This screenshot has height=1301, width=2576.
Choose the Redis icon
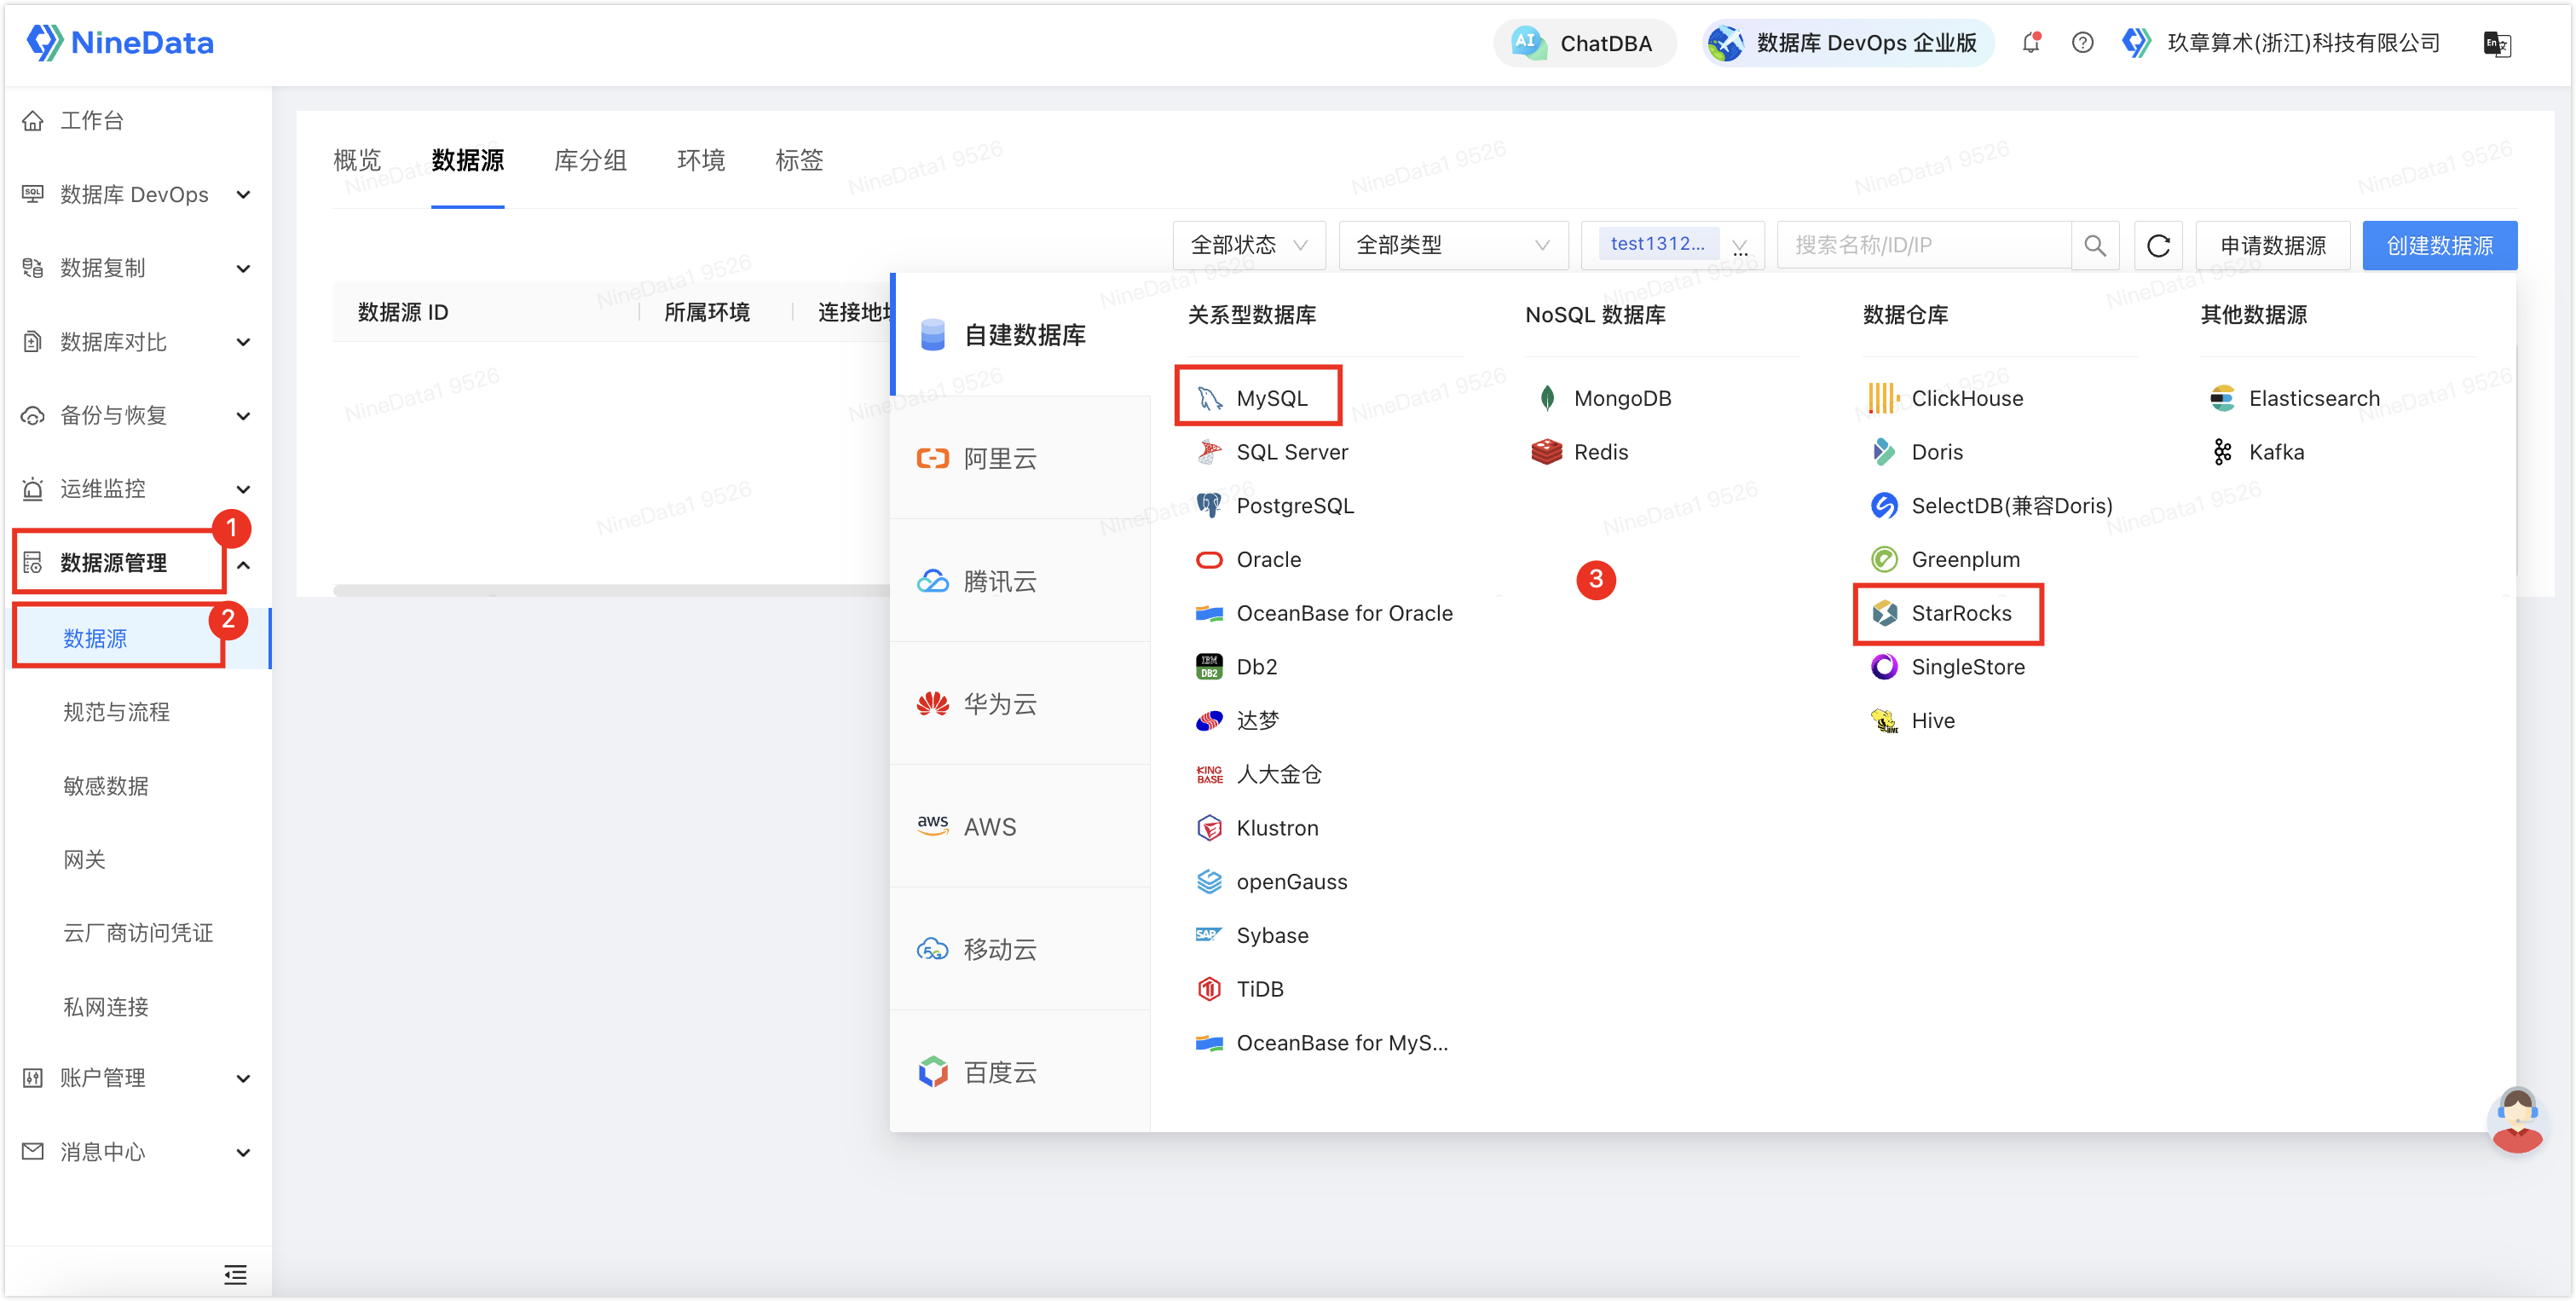point(1547,452)
